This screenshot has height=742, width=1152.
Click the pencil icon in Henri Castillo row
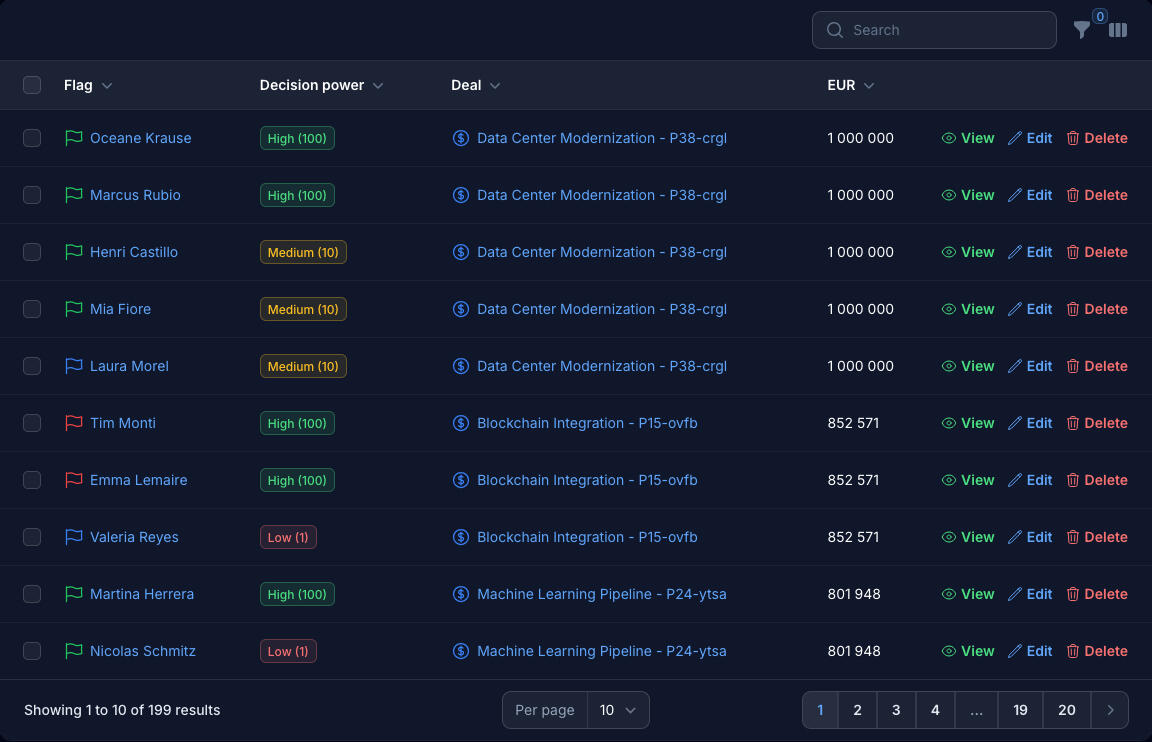tap(1015, 252)
